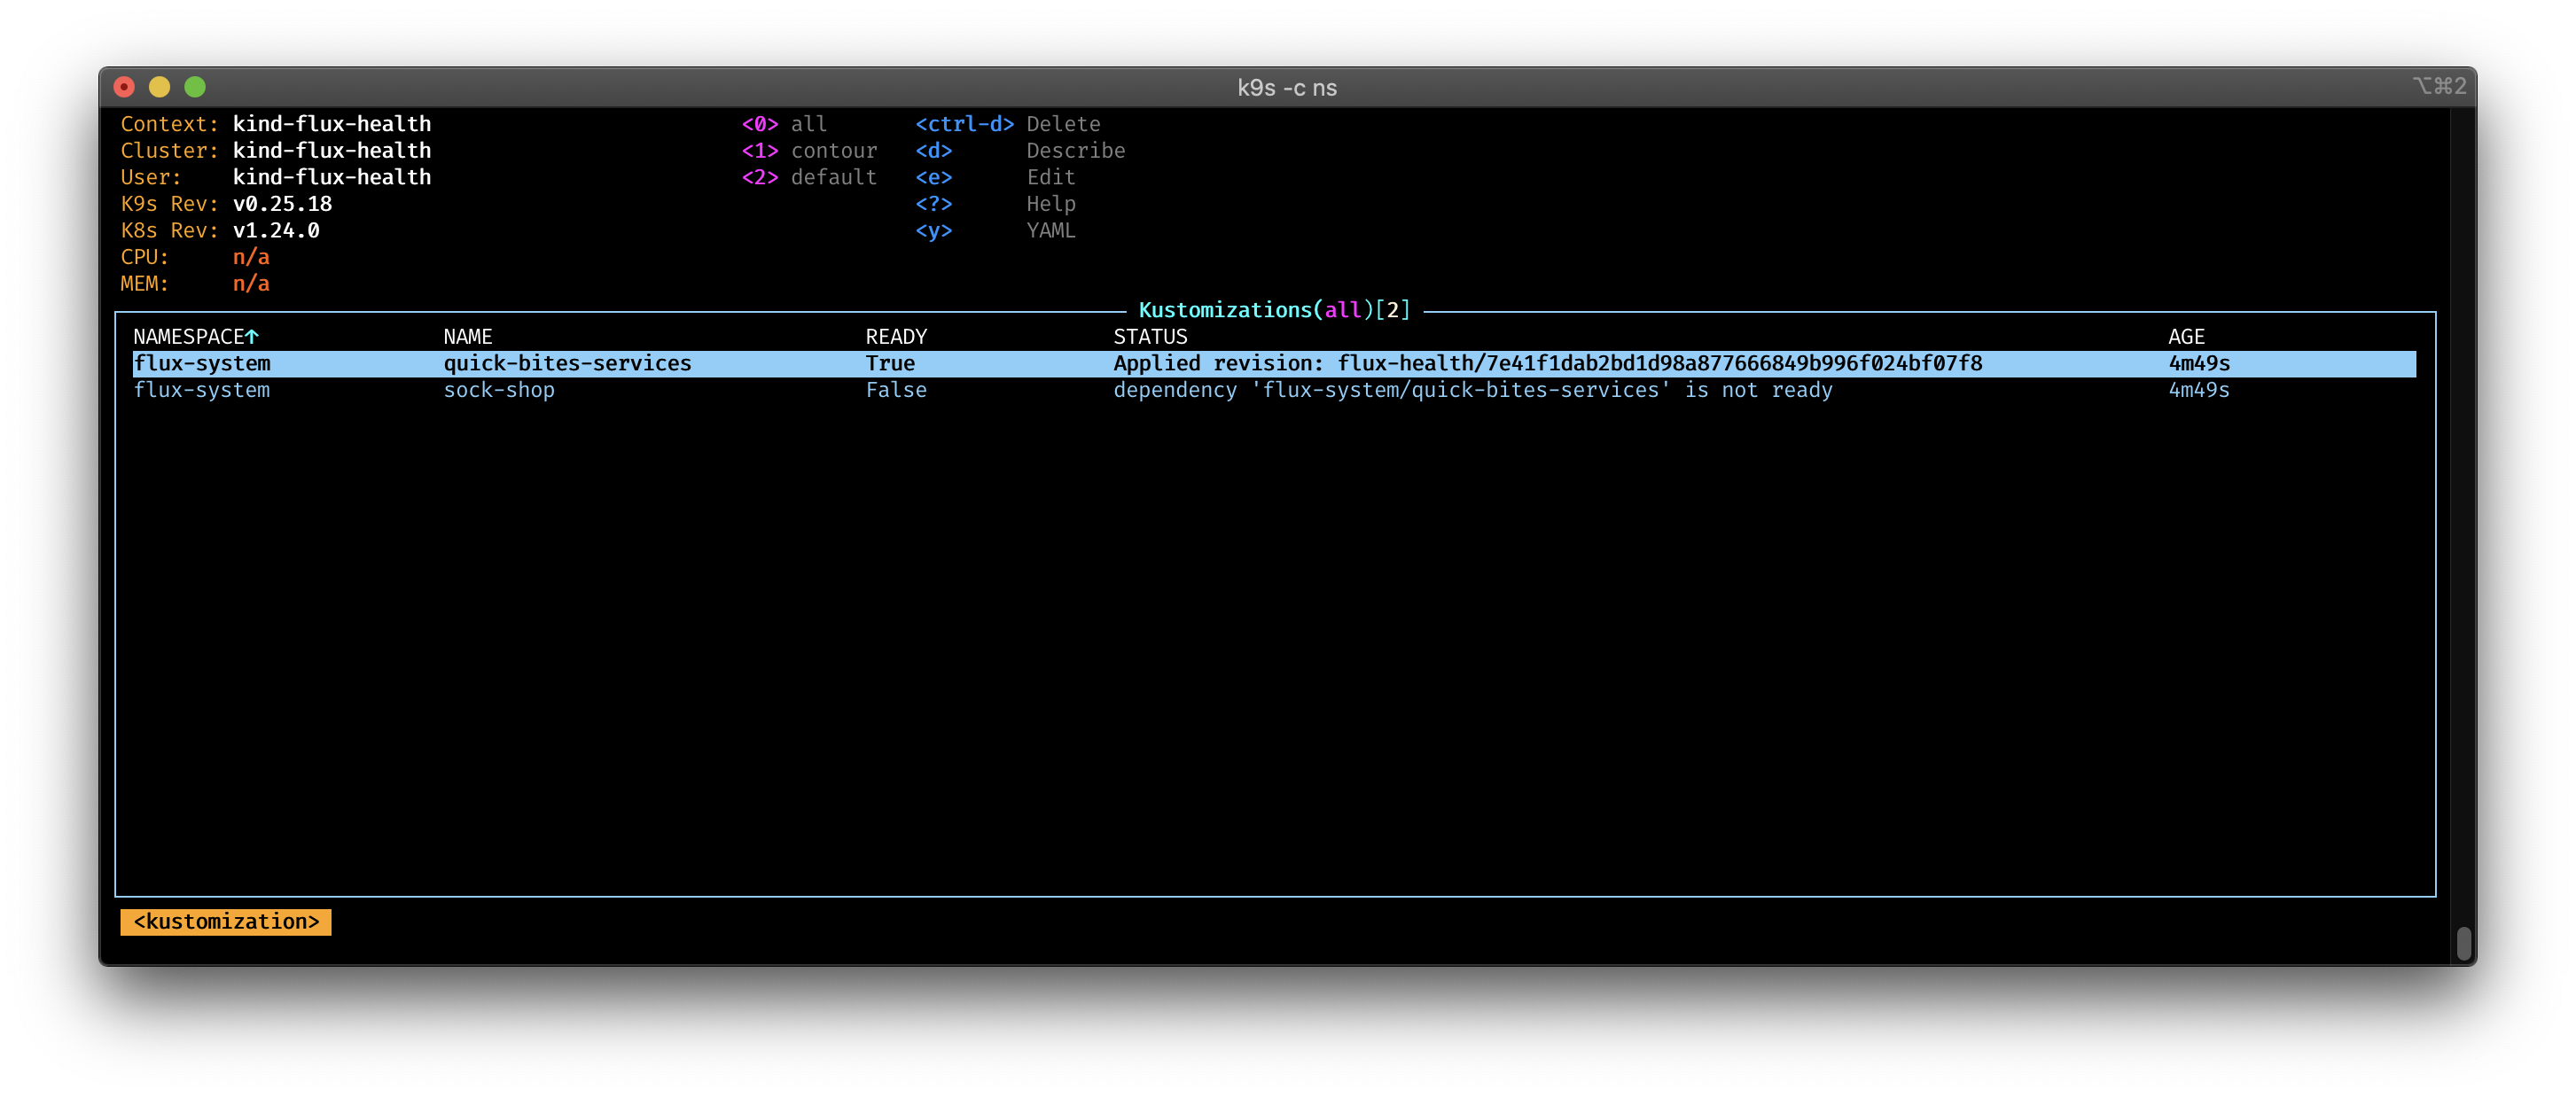Screen dimensions: 2576x1097
Task: Click the False ready value
Action: pyautogui.click(x=896, y=390)
